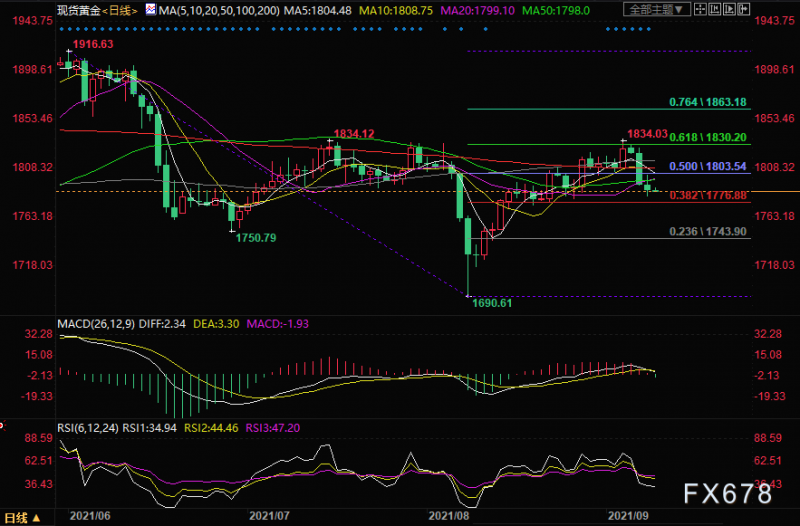The height and width of the screenshot is (526, 800).
Task: Click the 0.764 \ 1863.18 Fibonacci label
Action: point(708,102)
